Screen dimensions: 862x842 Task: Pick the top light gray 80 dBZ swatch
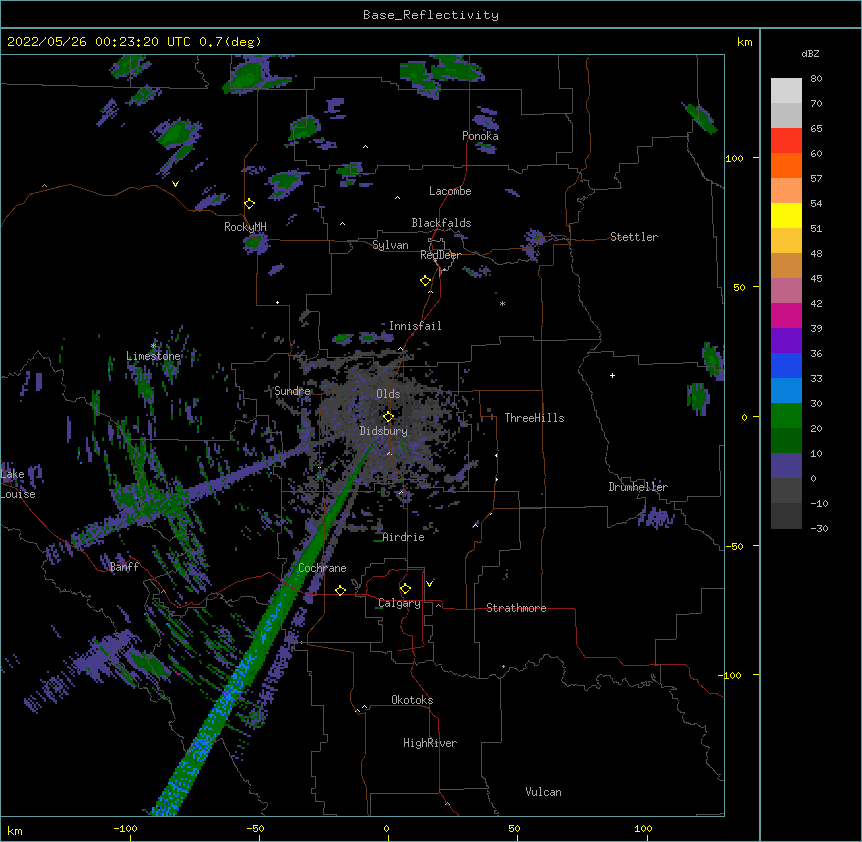[x=786, y=90]
